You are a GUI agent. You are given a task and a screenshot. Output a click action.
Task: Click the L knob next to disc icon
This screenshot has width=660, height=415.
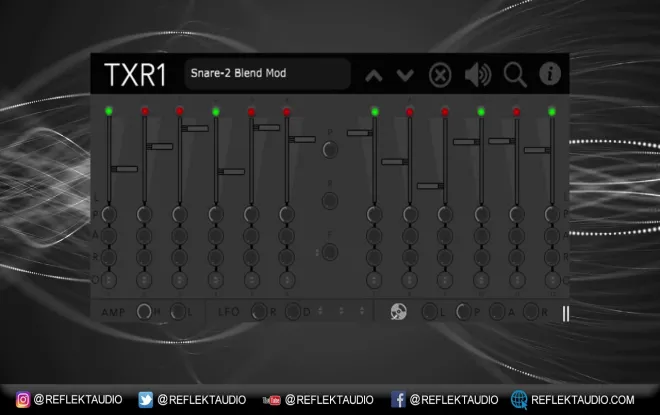(429, 312)
